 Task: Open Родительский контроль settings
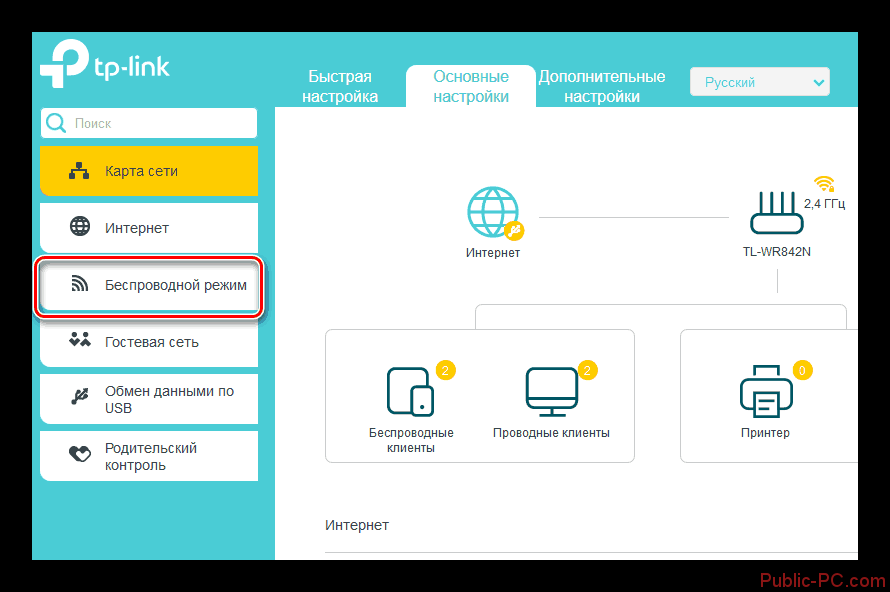[x=149, y=456]
